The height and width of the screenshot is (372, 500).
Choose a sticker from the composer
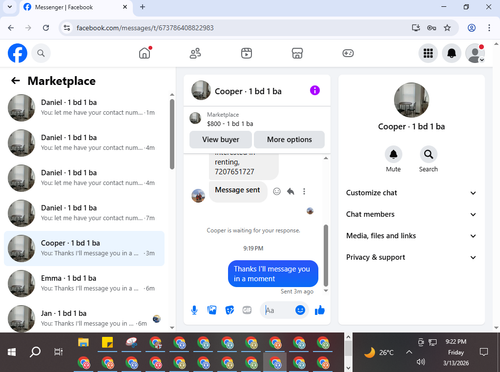click(230, 310)
